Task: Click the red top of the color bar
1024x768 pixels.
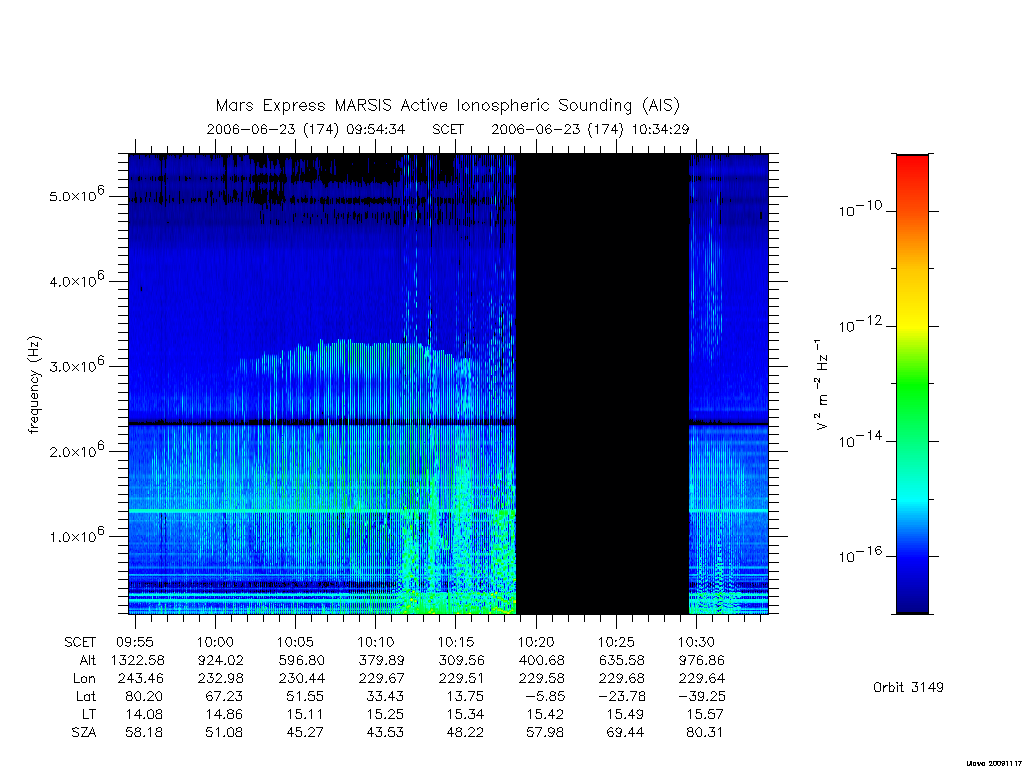Action: tap(912, 163)
